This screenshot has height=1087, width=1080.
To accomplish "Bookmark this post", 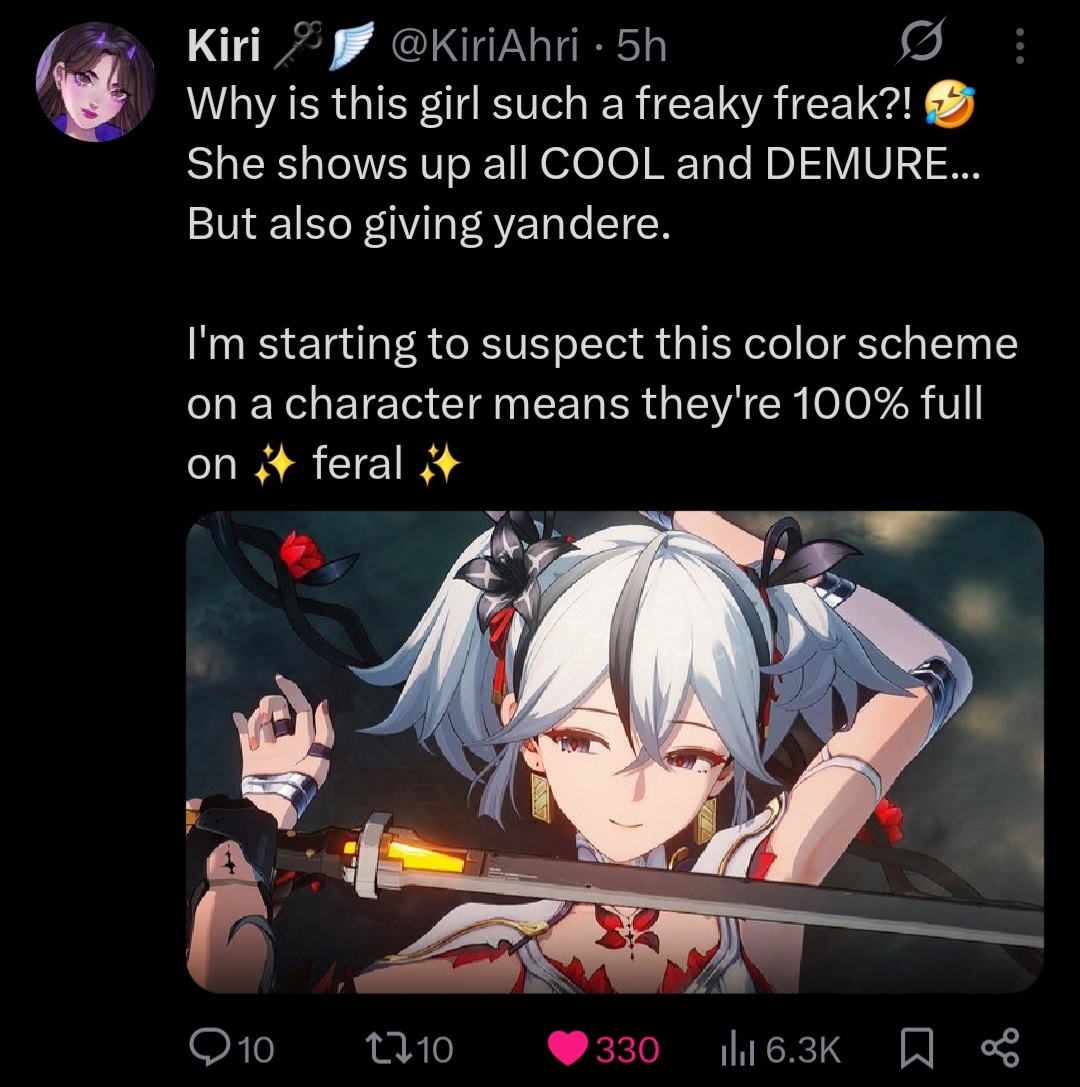I will click(x=917, y=1049).
